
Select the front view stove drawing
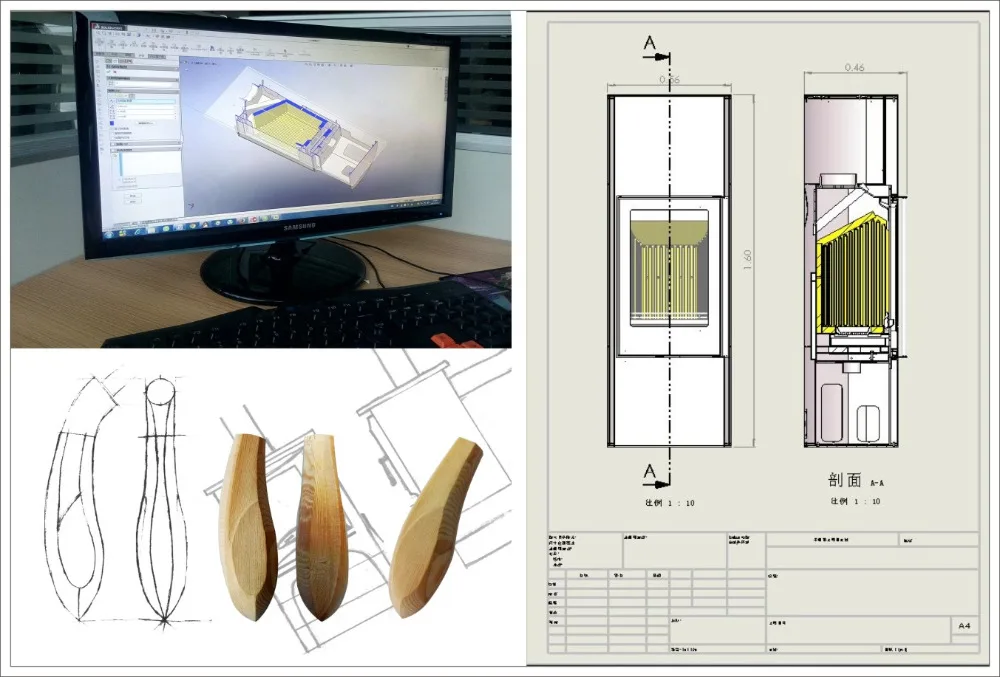670,270
